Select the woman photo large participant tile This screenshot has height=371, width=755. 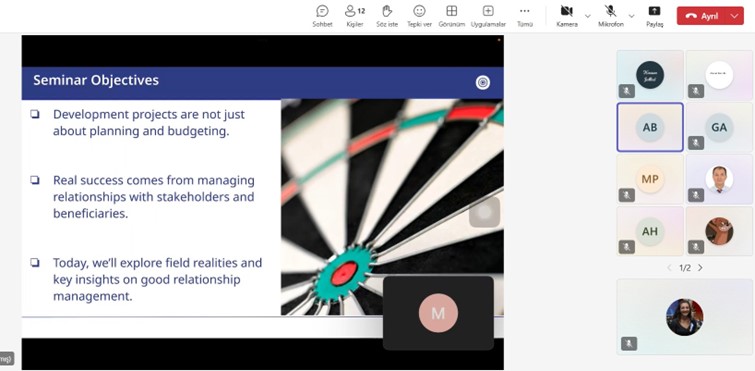(684, 317)
